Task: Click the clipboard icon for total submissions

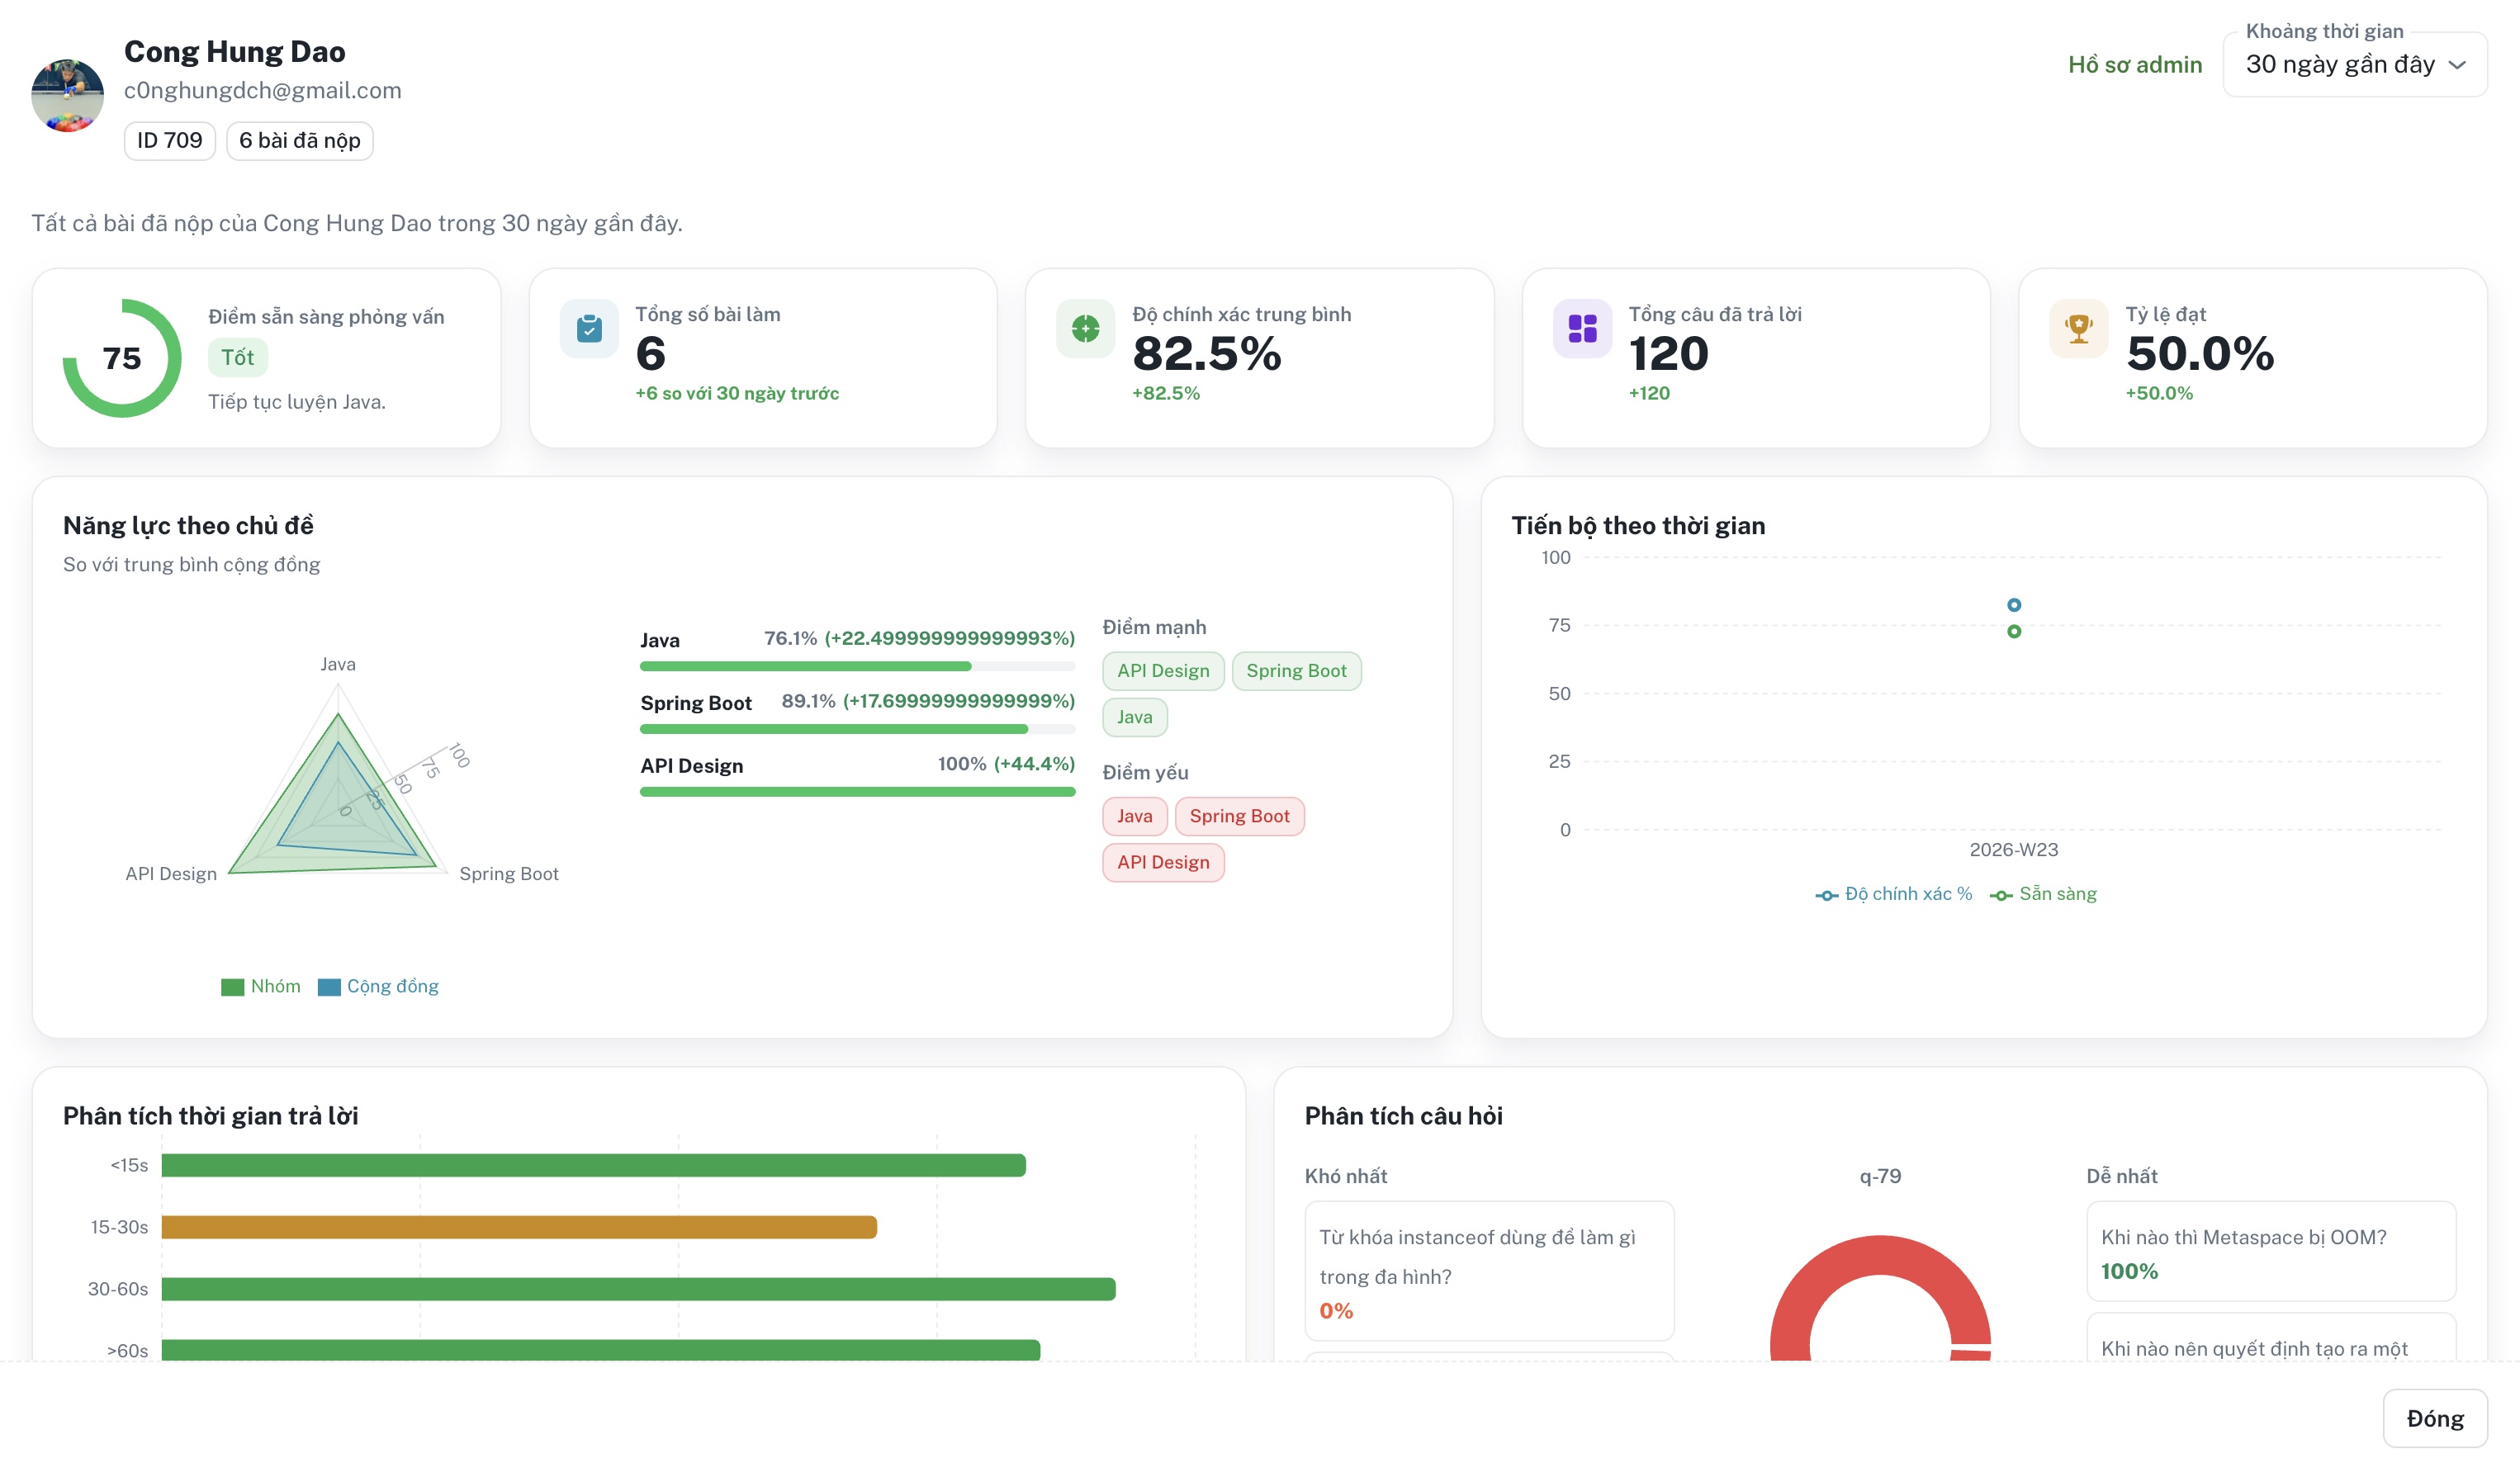Action: point(589,328)
